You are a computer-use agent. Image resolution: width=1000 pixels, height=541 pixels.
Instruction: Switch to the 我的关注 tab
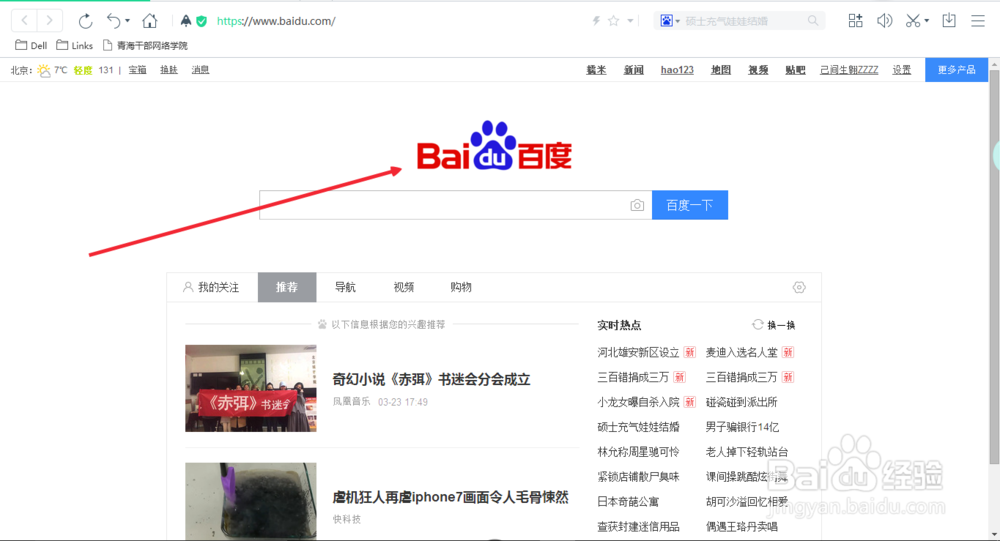(x=211, y=287)
